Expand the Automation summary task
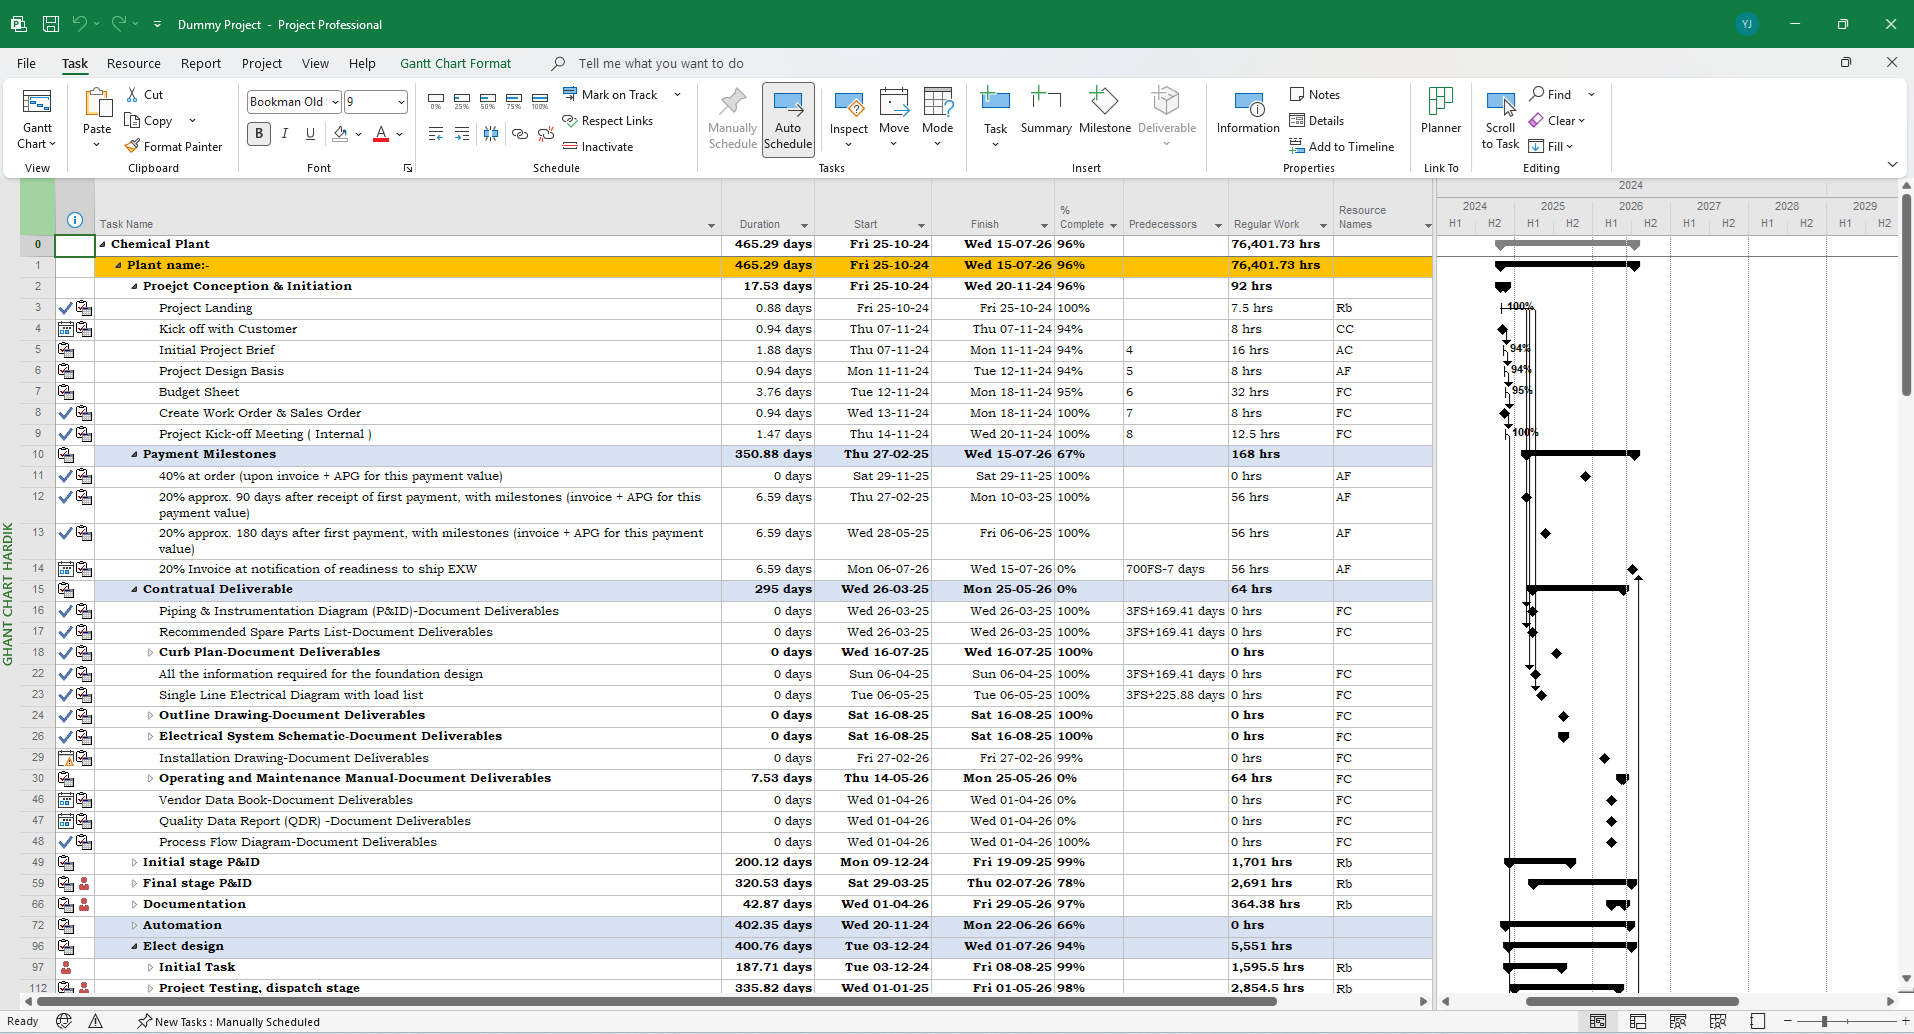The width and height of the screenshot is (1914, 1034). (x=134, y=926)
